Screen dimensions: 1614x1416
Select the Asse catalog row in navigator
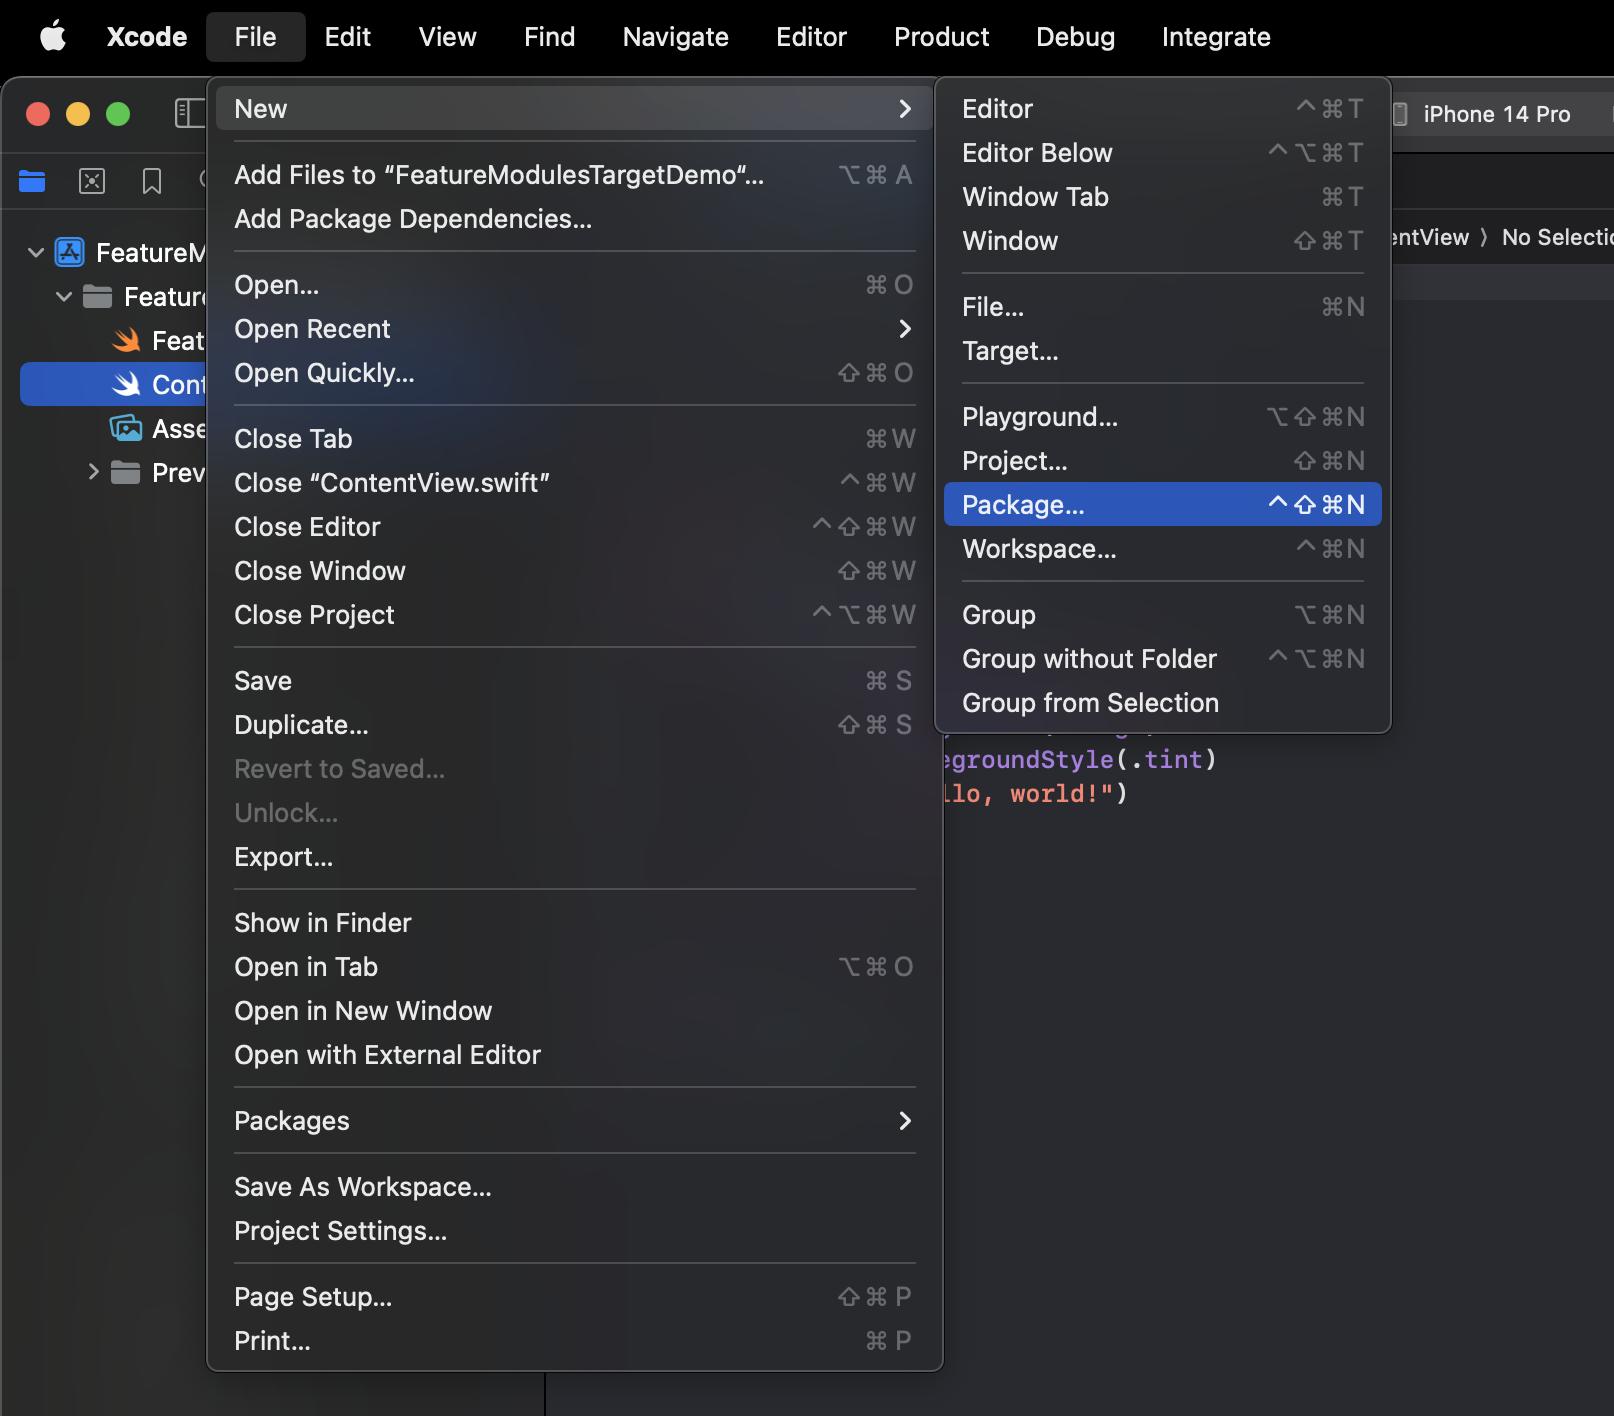point(113,429)
